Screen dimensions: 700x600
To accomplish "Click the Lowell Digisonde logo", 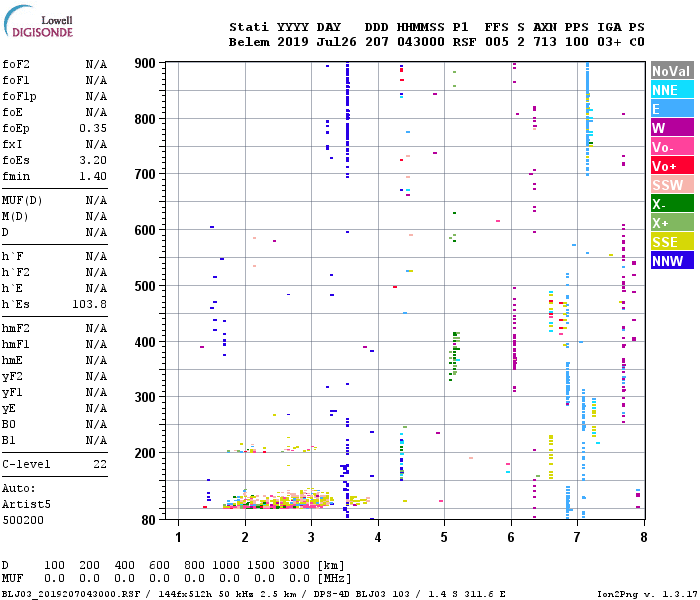I will (38, 21).
